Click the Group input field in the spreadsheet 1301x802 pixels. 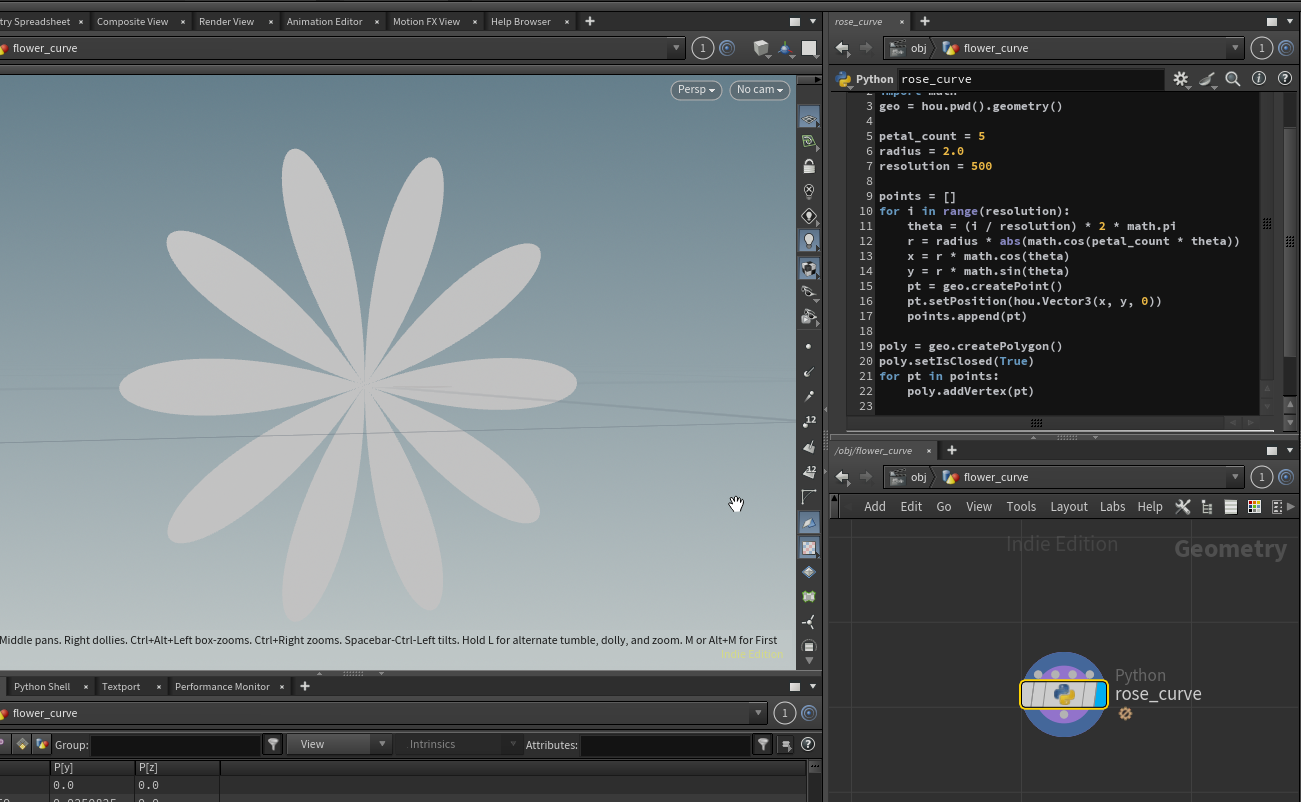click(176, 745)
